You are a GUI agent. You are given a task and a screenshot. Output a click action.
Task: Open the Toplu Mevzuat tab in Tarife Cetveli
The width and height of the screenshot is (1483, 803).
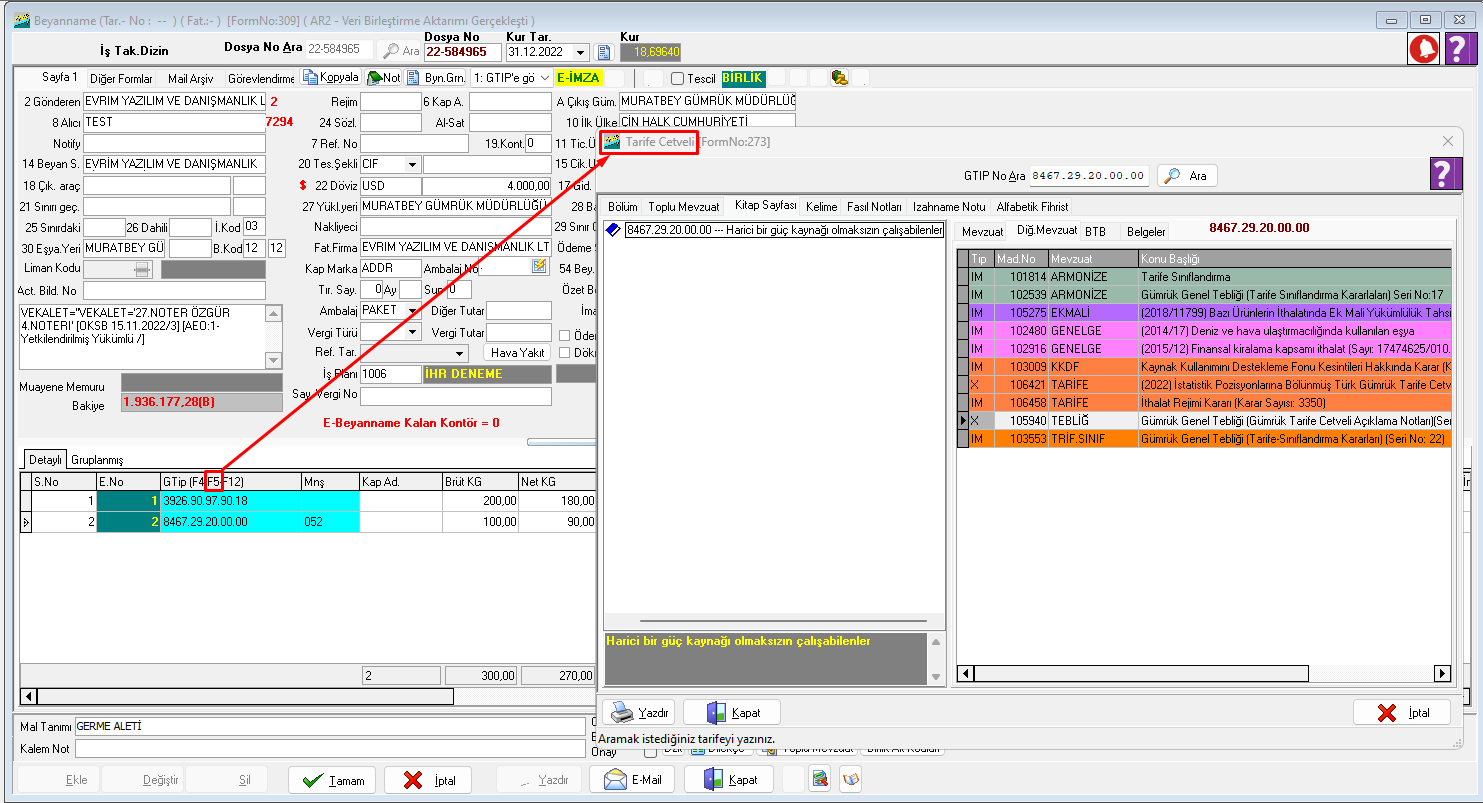click(684, 206)
